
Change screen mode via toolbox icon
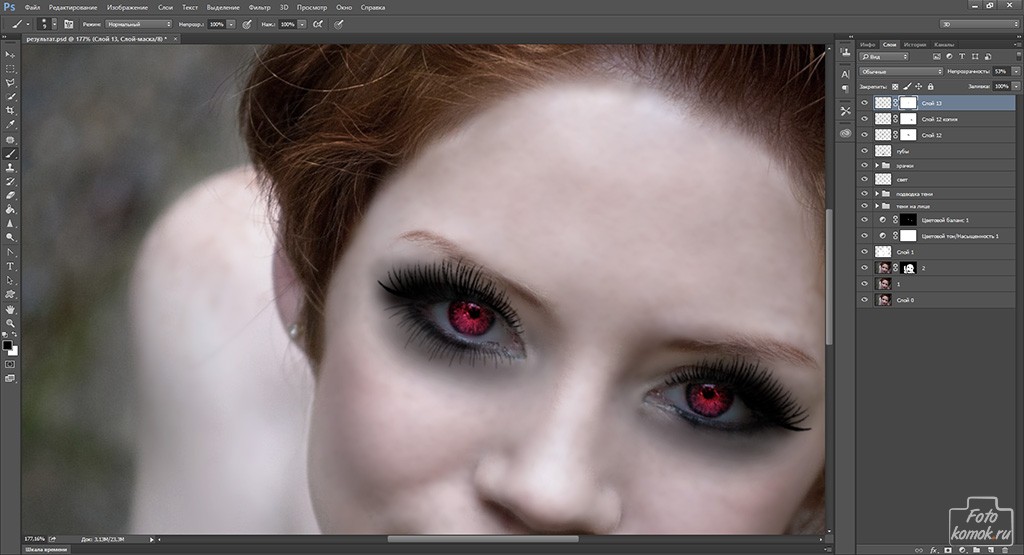(x=10, y=378)
